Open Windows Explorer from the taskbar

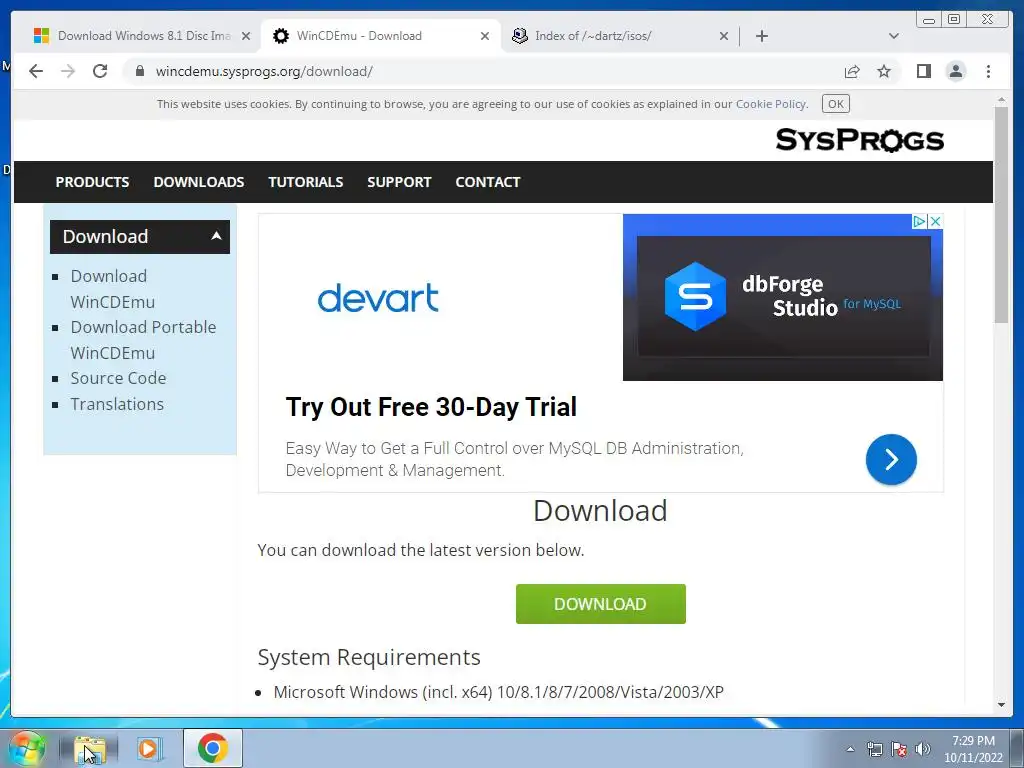click(x=89, y=748)
